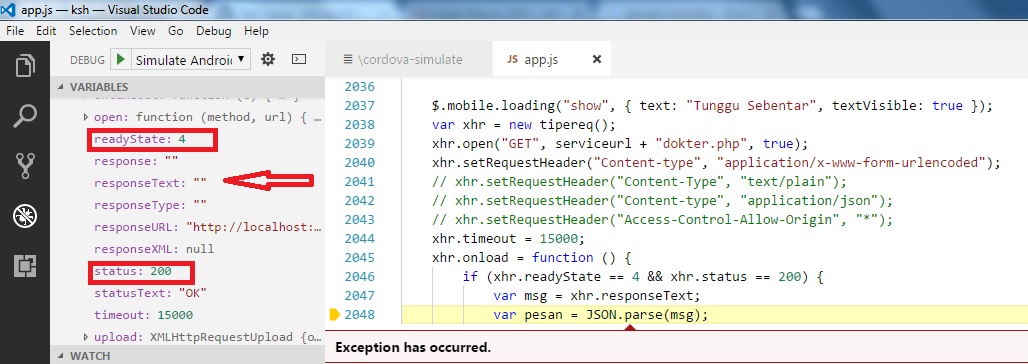The height and width of the screenshot is (364, 1028).
Task: Click the commented Access-Control-Allow-Origin line
Action: pos(662,220)
